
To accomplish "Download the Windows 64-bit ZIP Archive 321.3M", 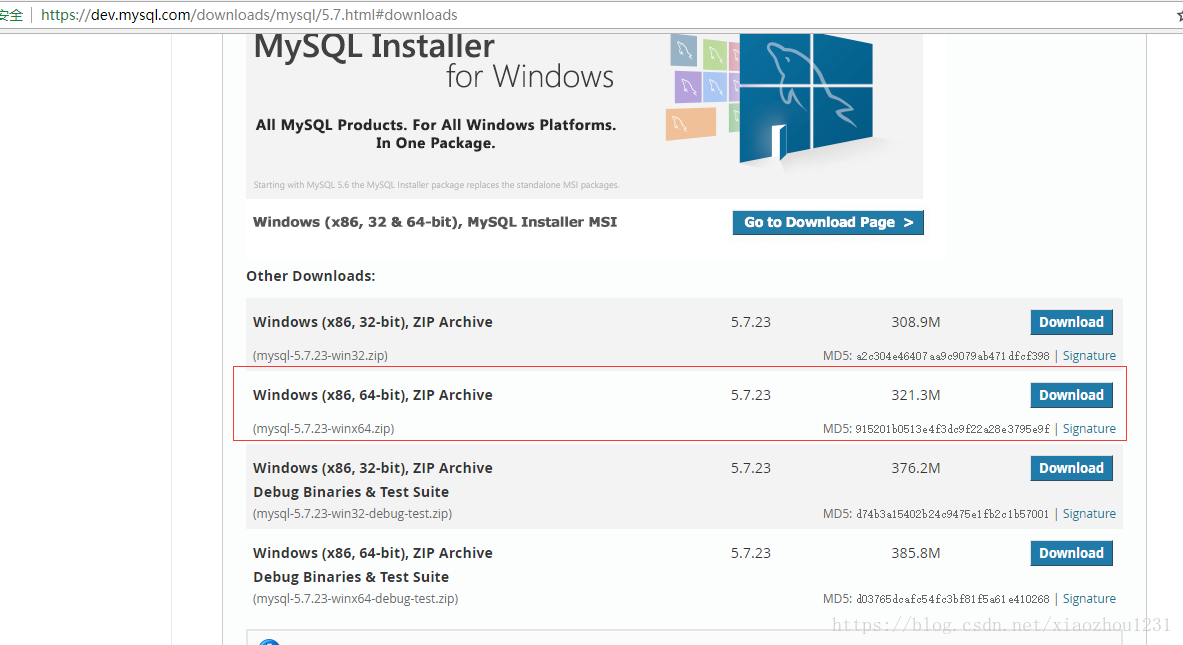I will click(1071, 395).
